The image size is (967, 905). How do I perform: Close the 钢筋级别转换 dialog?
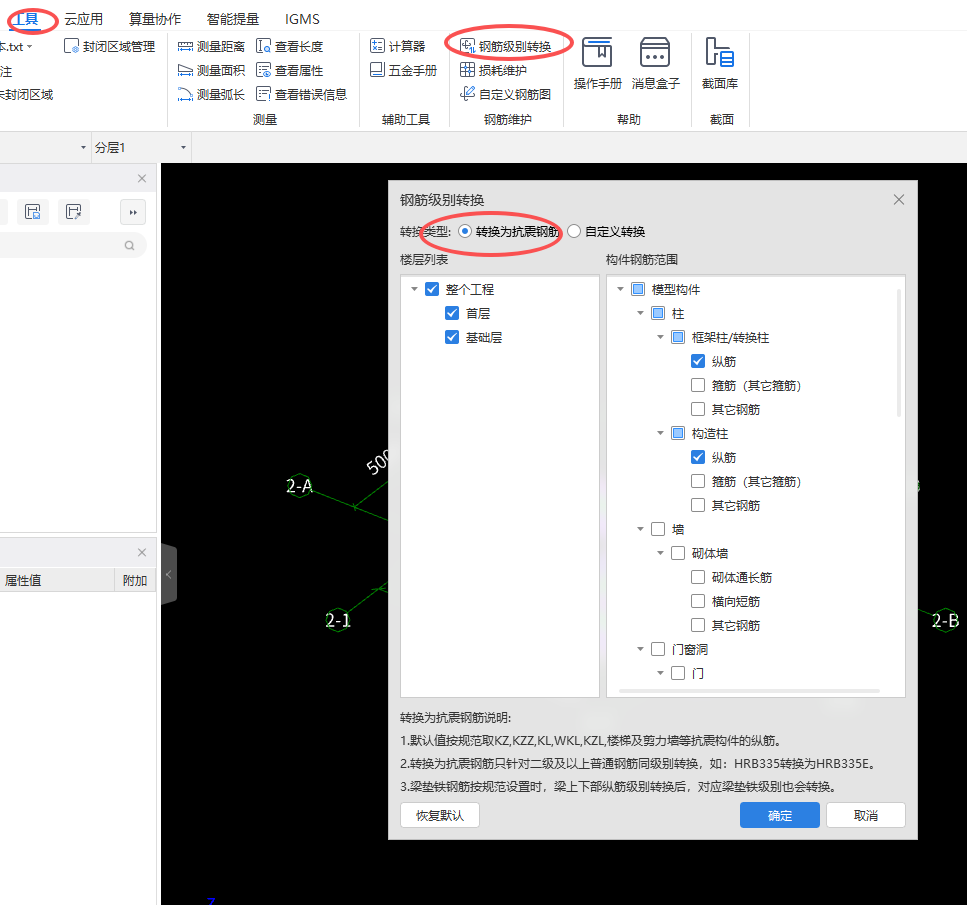(x=899, y=199)
